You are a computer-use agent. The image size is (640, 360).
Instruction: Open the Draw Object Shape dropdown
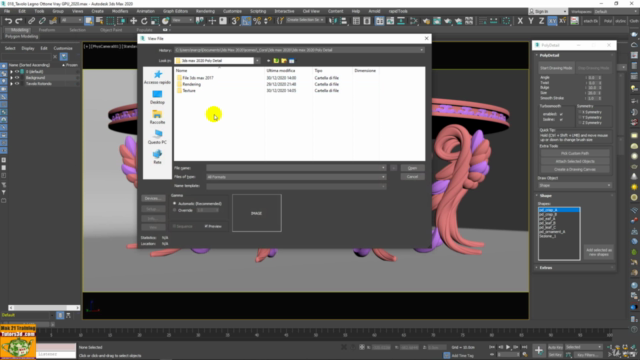(575, 185)
